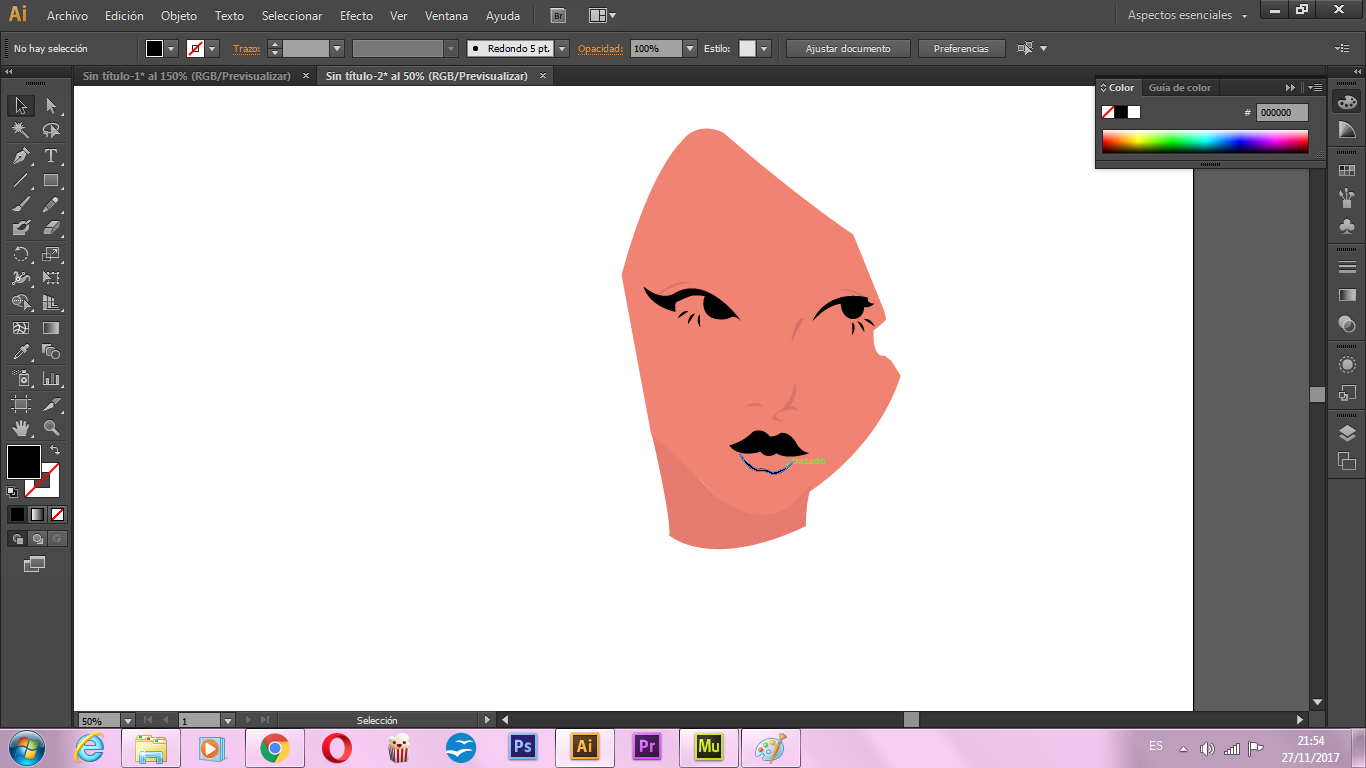
Task: Set paint type to Color
Action: [x=17, y=514]
